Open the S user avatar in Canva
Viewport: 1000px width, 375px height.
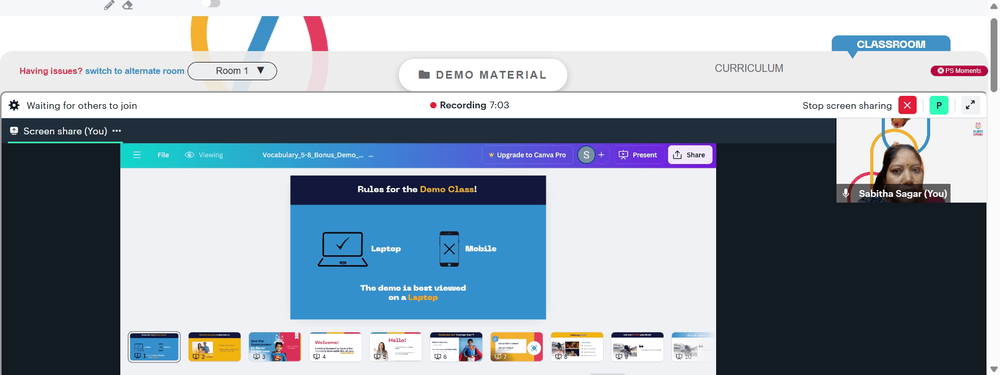coord(585,155)
